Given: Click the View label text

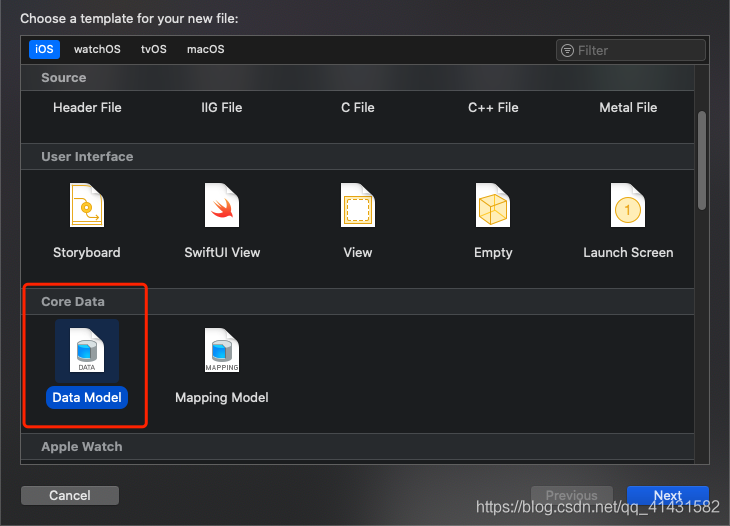Looking at the screenshot, I should (x=358, y=252).
